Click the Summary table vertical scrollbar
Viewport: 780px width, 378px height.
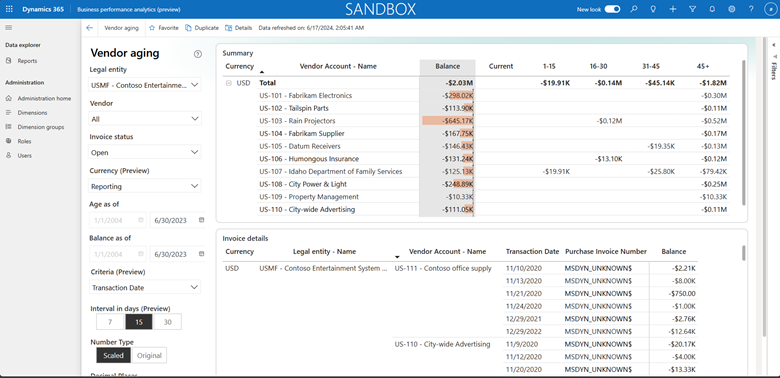point(744,132)
